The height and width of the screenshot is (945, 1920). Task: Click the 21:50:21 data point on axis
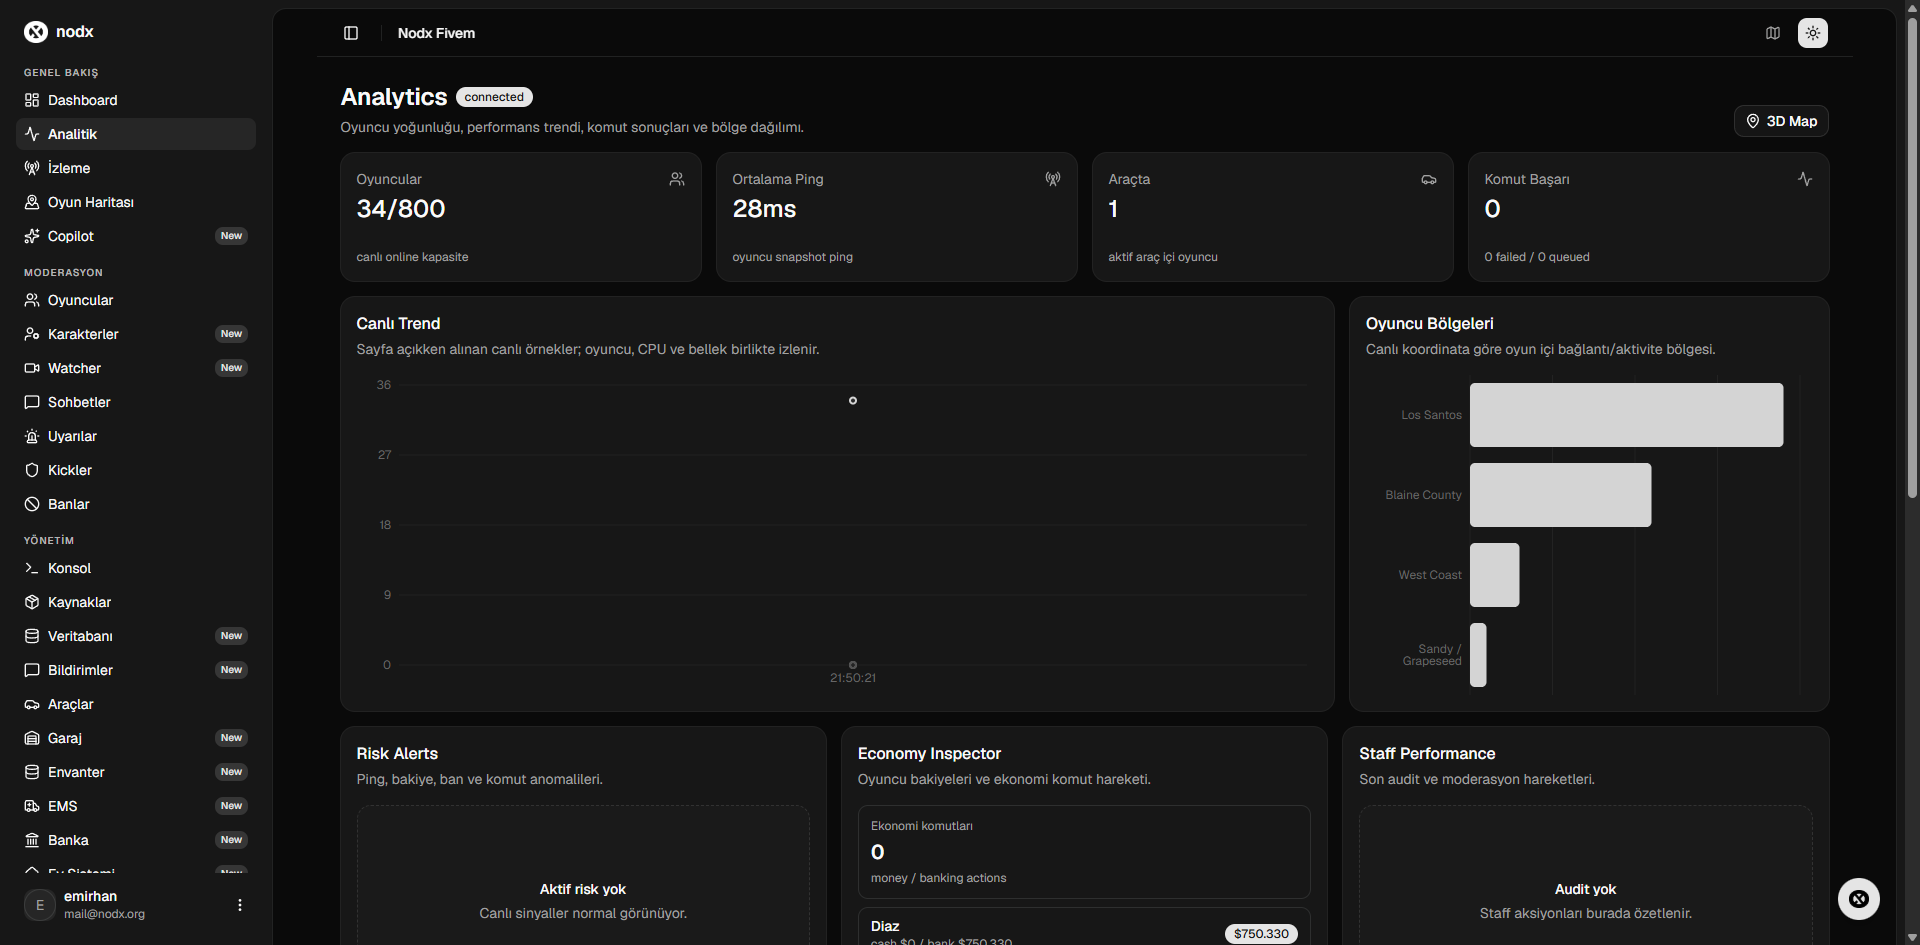click(x=853, y=665)
